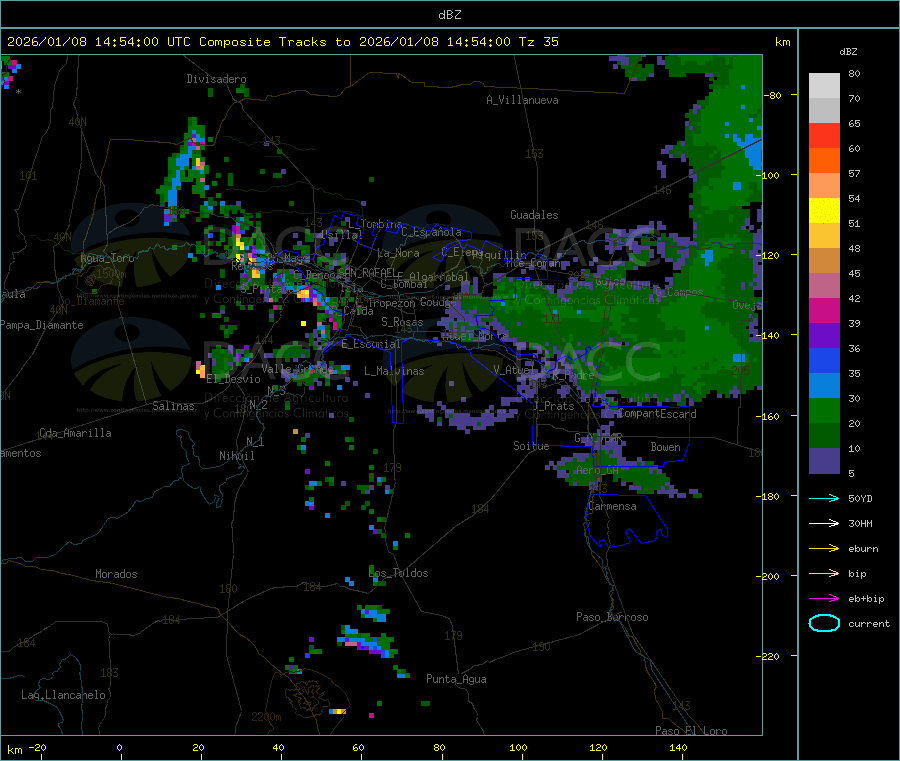Click the white 30HM arrow in legend
Viewport: 900px width, 761px height.
[x=824, y=523]
